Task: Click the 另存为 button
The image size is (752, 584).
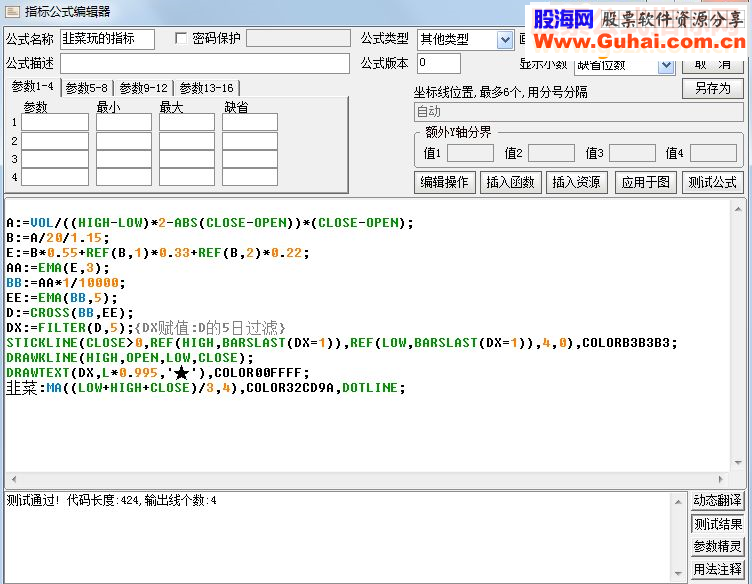Action: pos(713,88)
